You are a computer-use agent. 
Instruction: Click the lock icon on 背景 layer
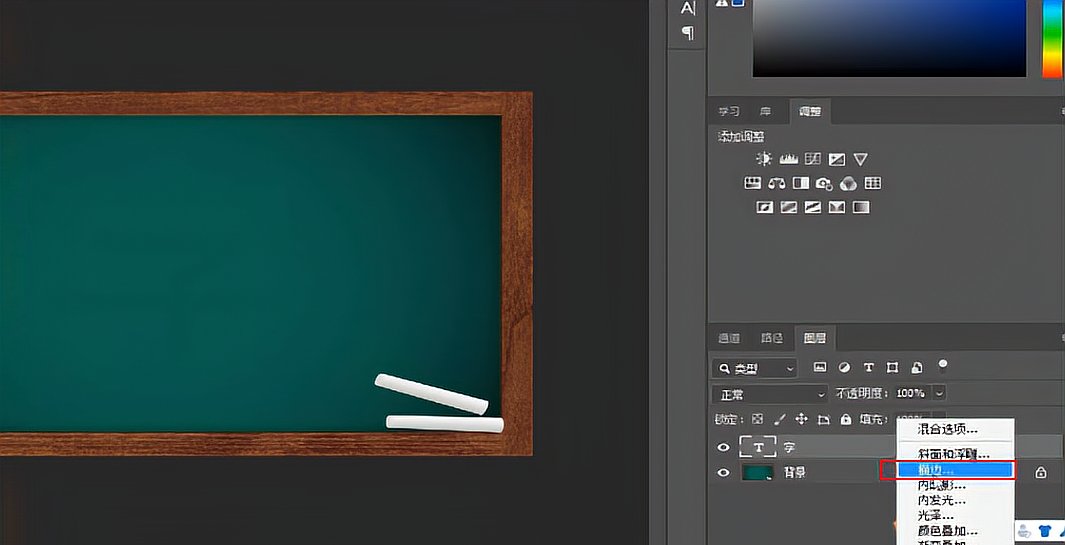pyautogui.click(x=1041, y=472)
